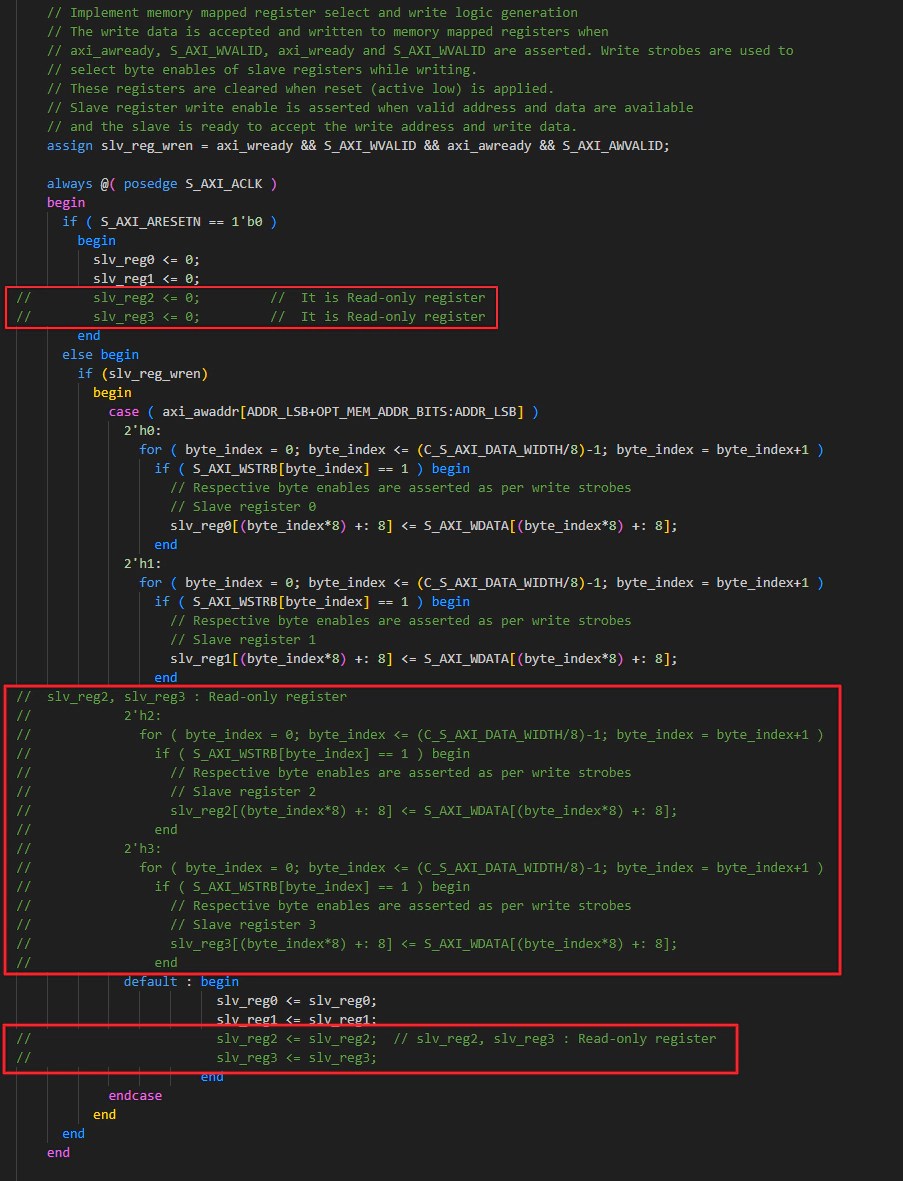Click the "always @( posedge S_AXI_ACLK )" line
The image size is (903, 1181).
click(162, 184)
